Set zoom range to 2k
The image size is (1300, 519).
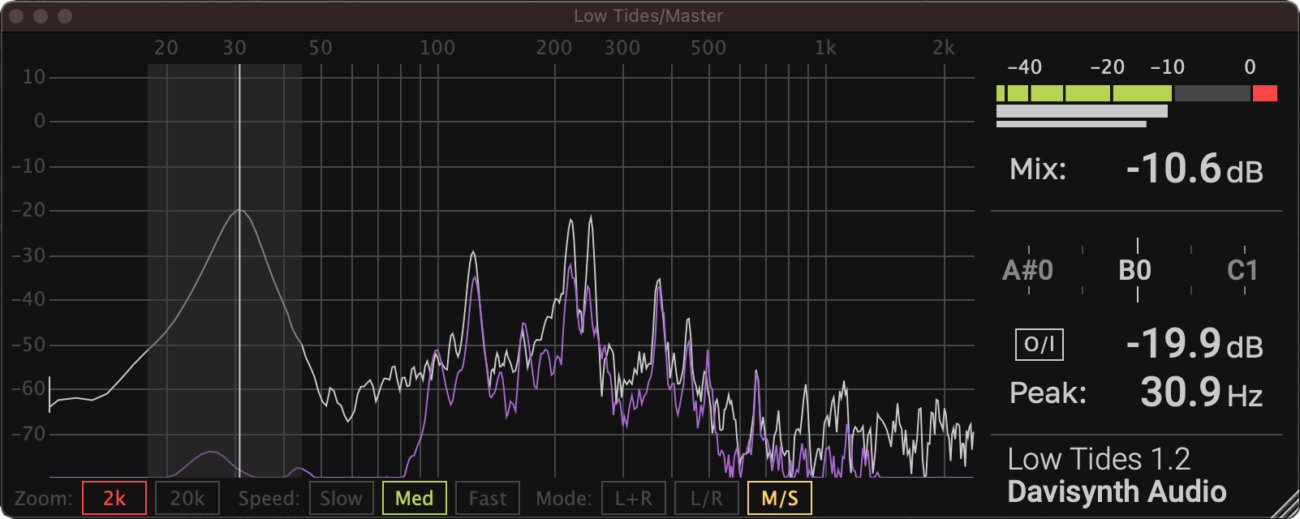point(115,498)
